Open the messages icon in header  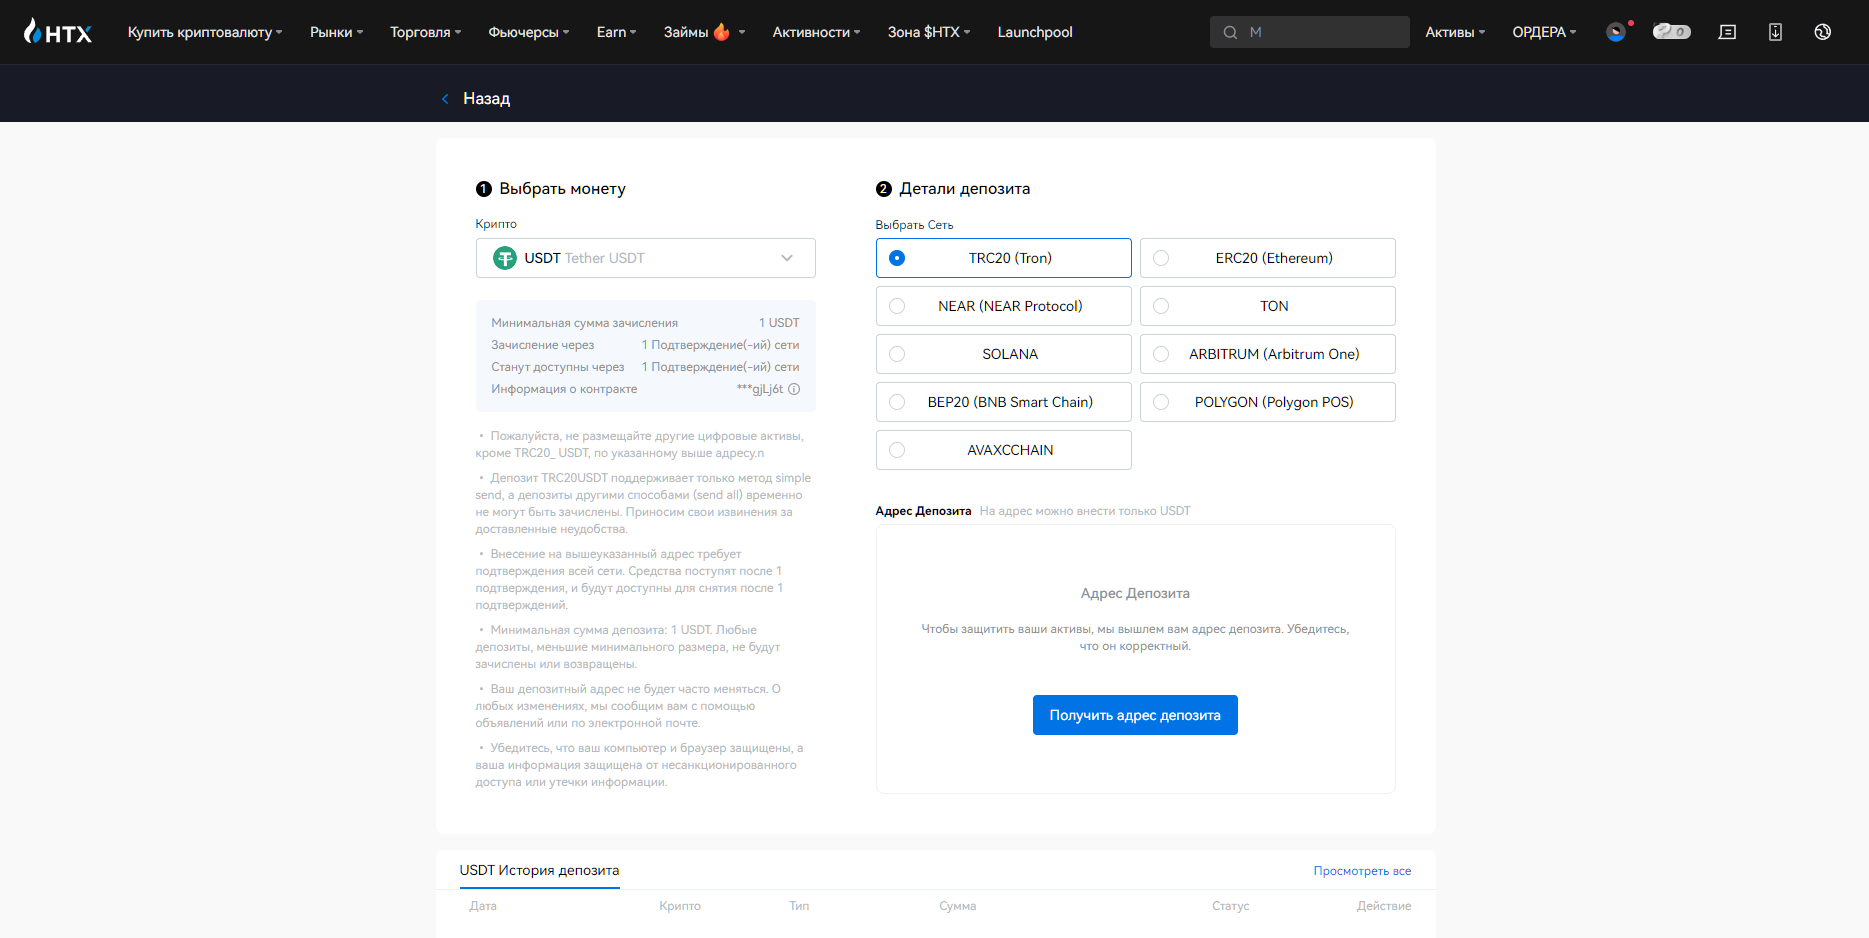(1727, 32)
